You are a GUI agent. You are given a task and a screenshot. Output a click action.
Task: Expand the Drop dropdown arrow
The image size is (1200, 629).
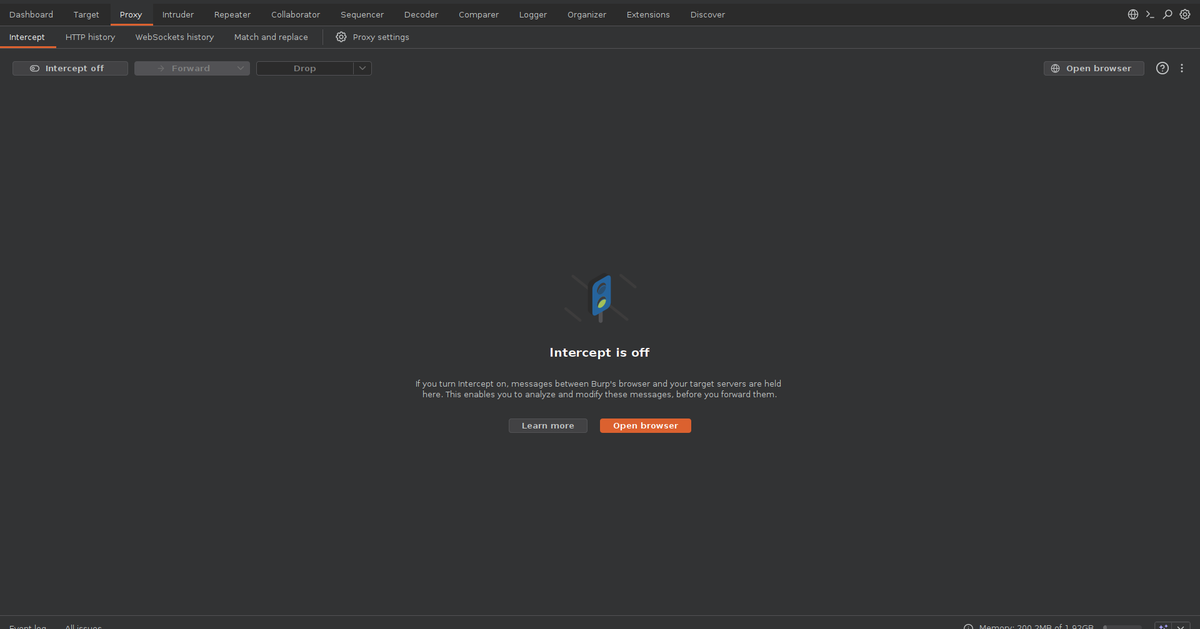(x=362, y=68)
